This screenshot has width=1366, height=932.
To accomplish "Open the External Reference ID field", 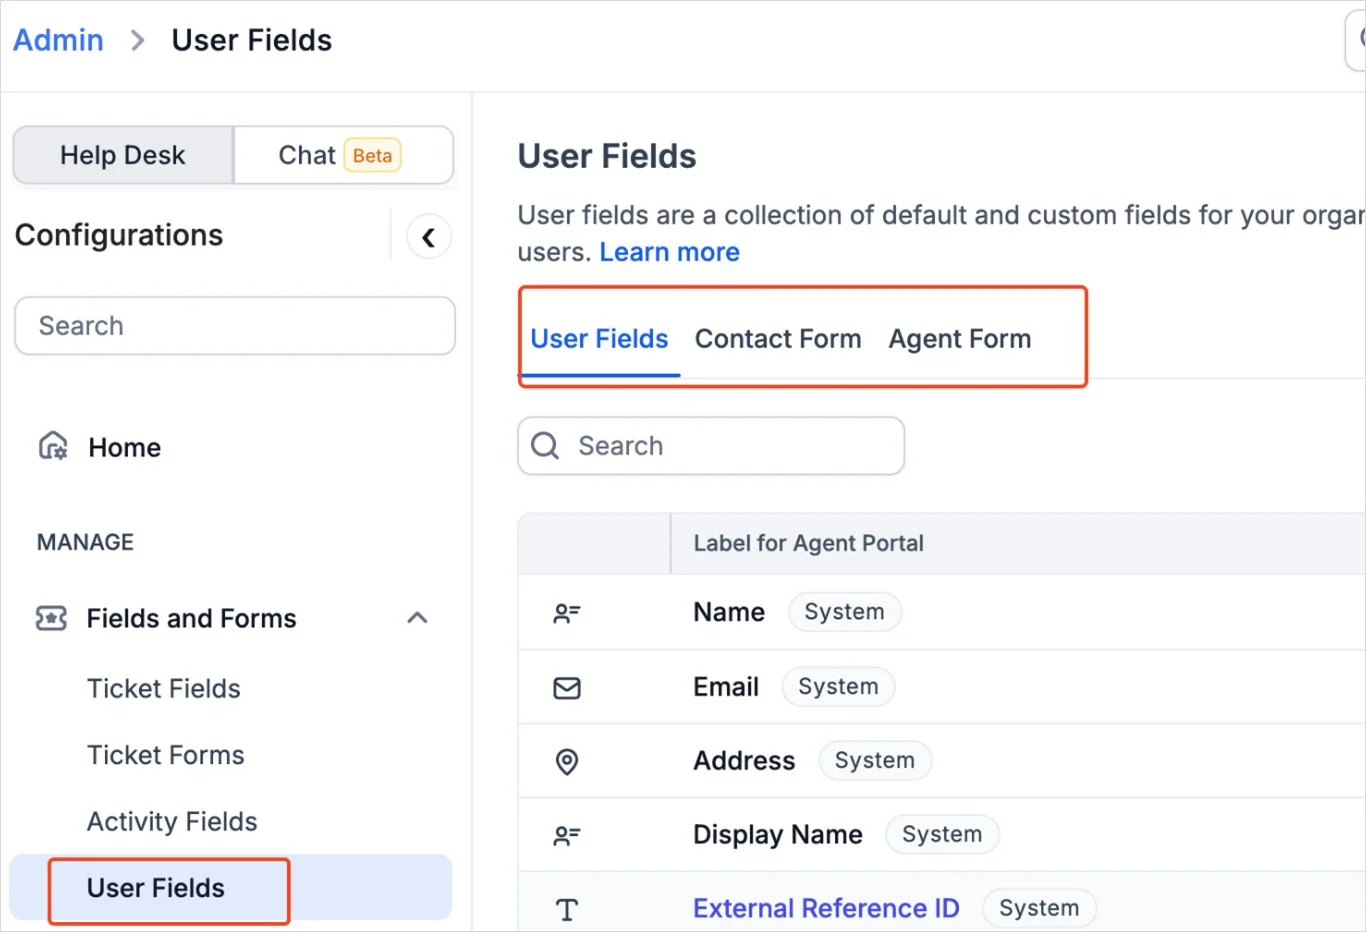I will [825, 908].
